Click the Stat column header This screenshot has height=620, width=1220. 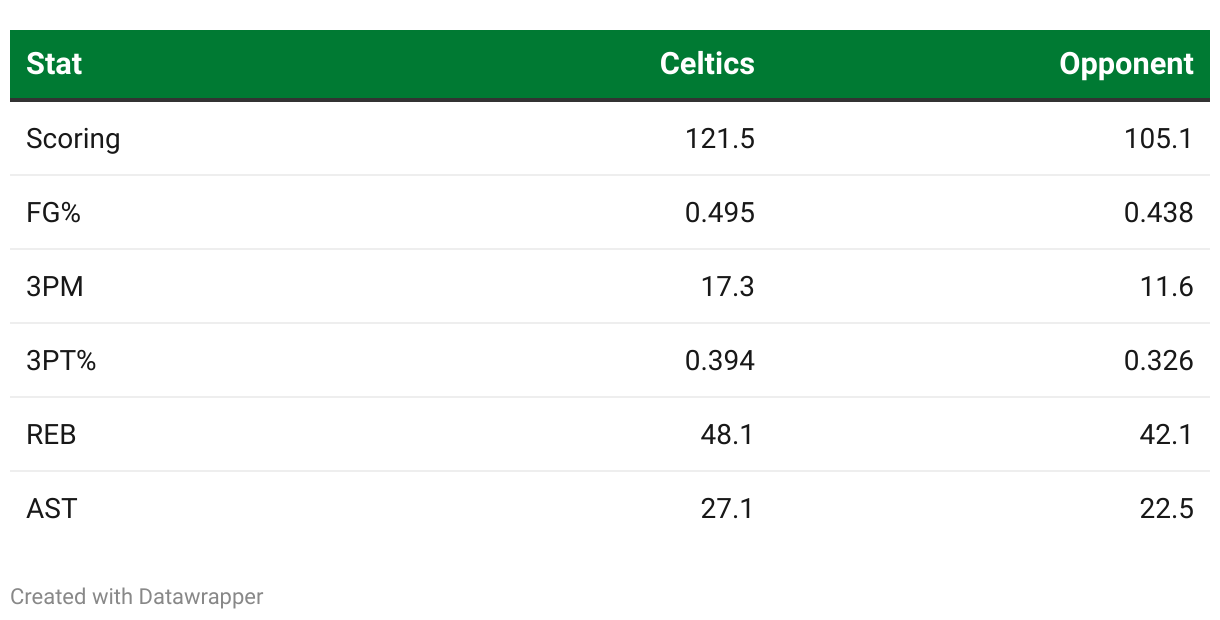coord(54,64)
